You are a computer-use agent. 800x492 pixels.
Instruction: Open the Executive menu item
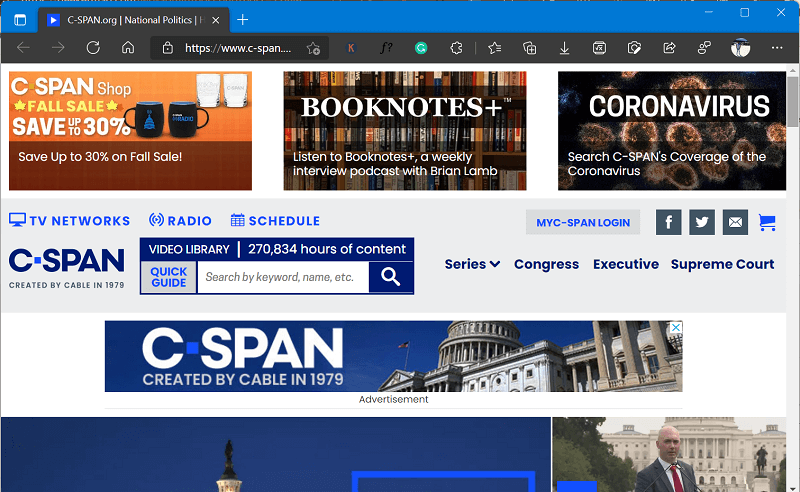coord(626,264)
